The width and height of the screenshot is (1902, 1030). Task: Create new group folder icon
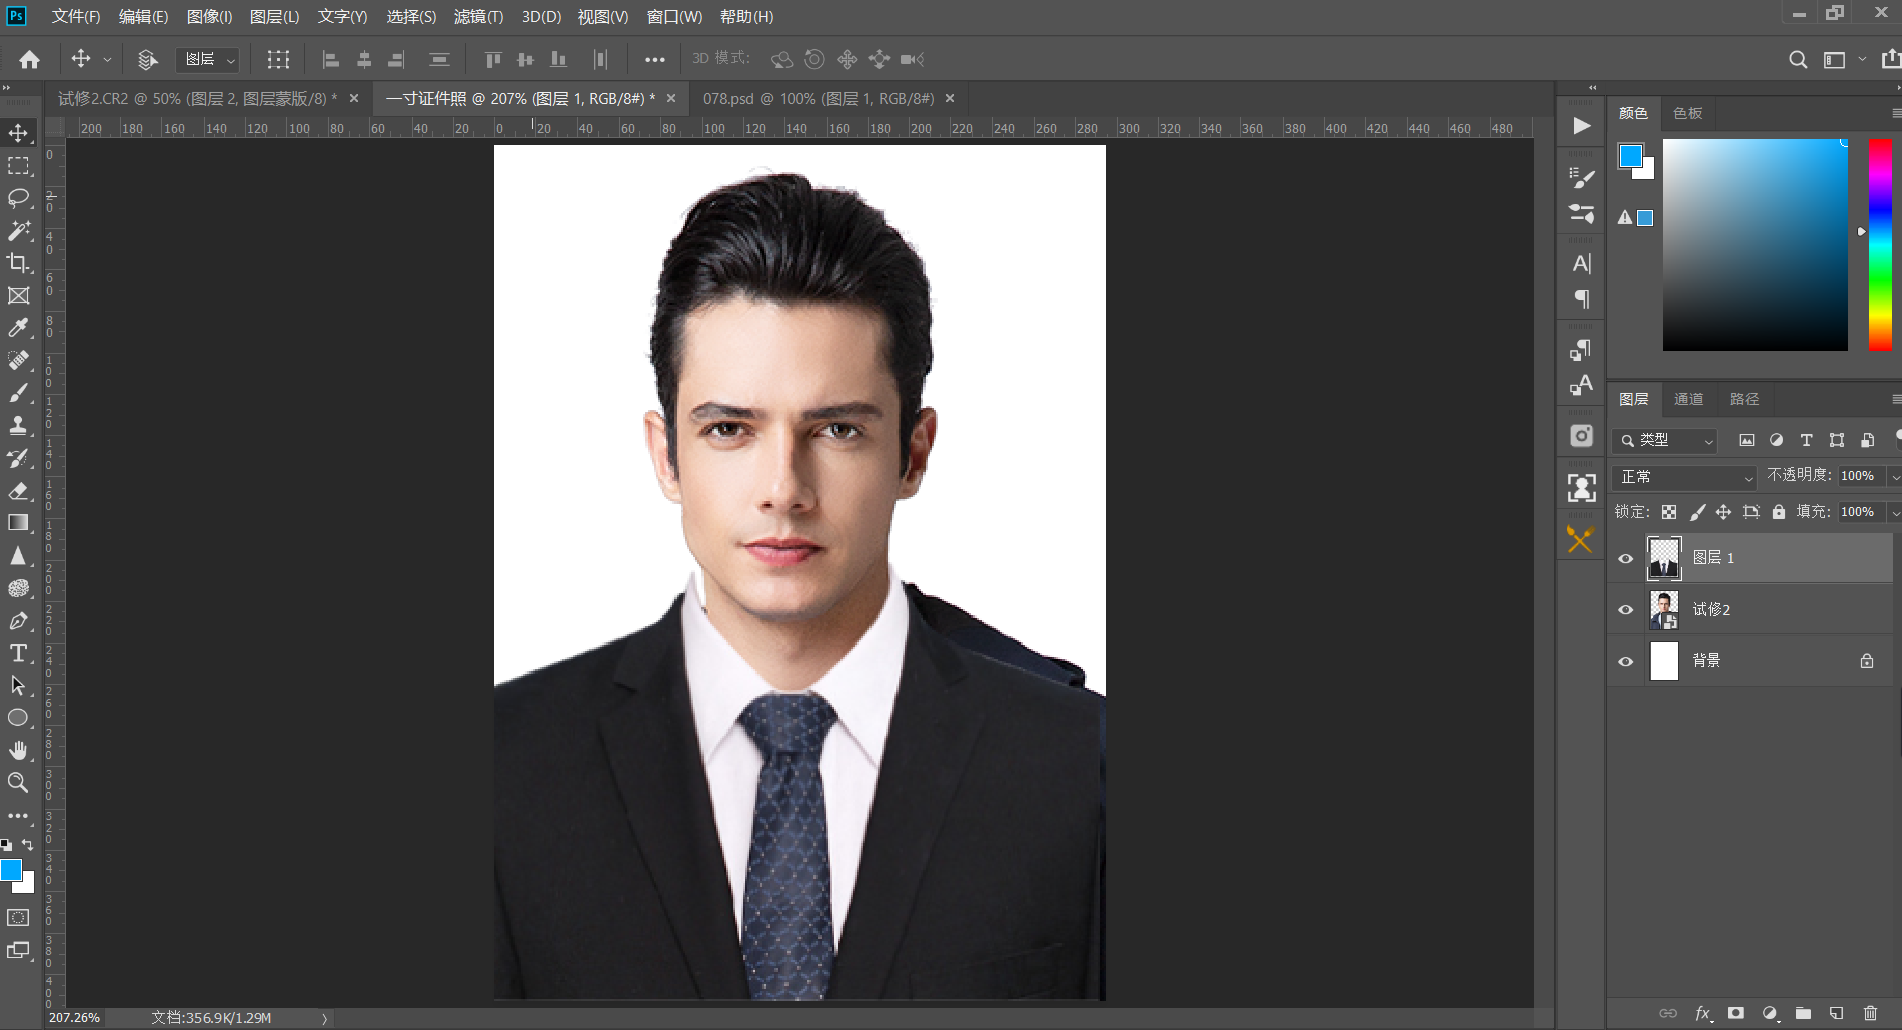(1803, 1013)
